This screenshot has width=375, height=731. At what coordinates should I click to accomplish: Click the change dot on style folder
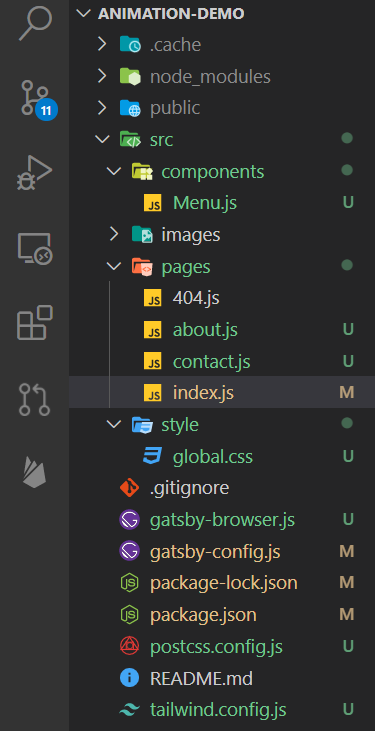[347, 423]
